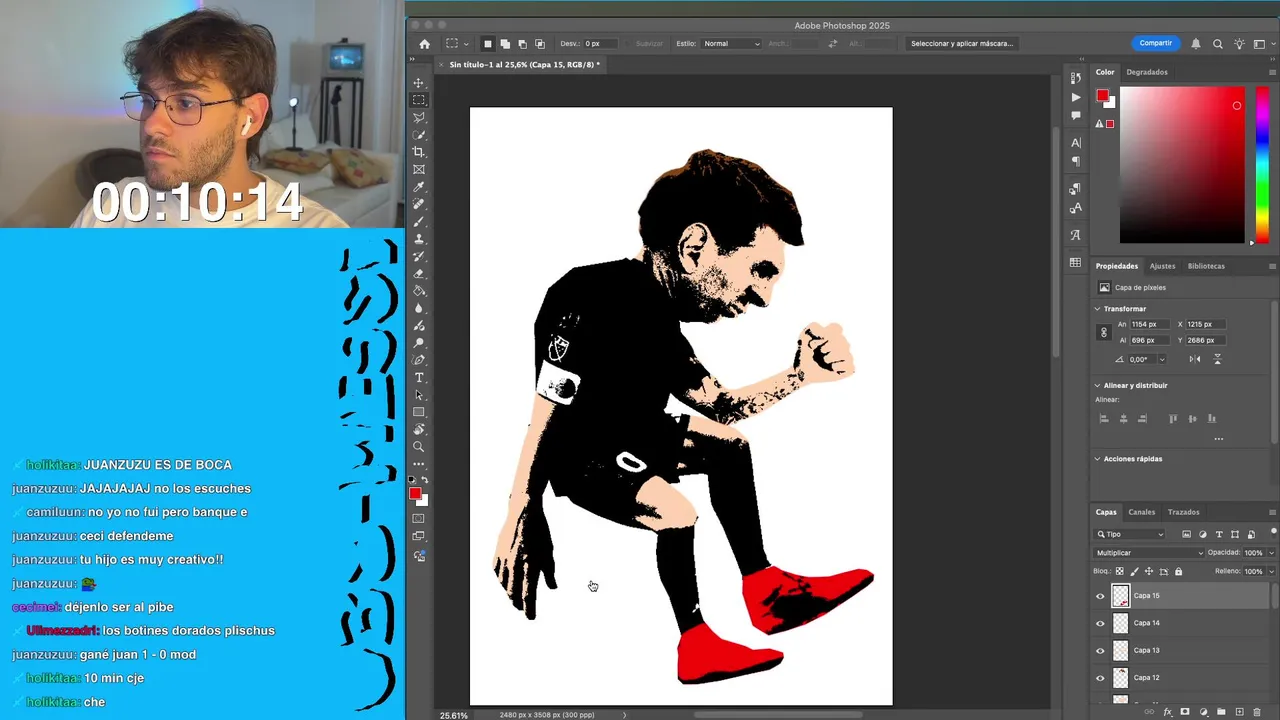Select the Frame tool
This screenshot has width=1280, height=720.
[x=419, y=169]
